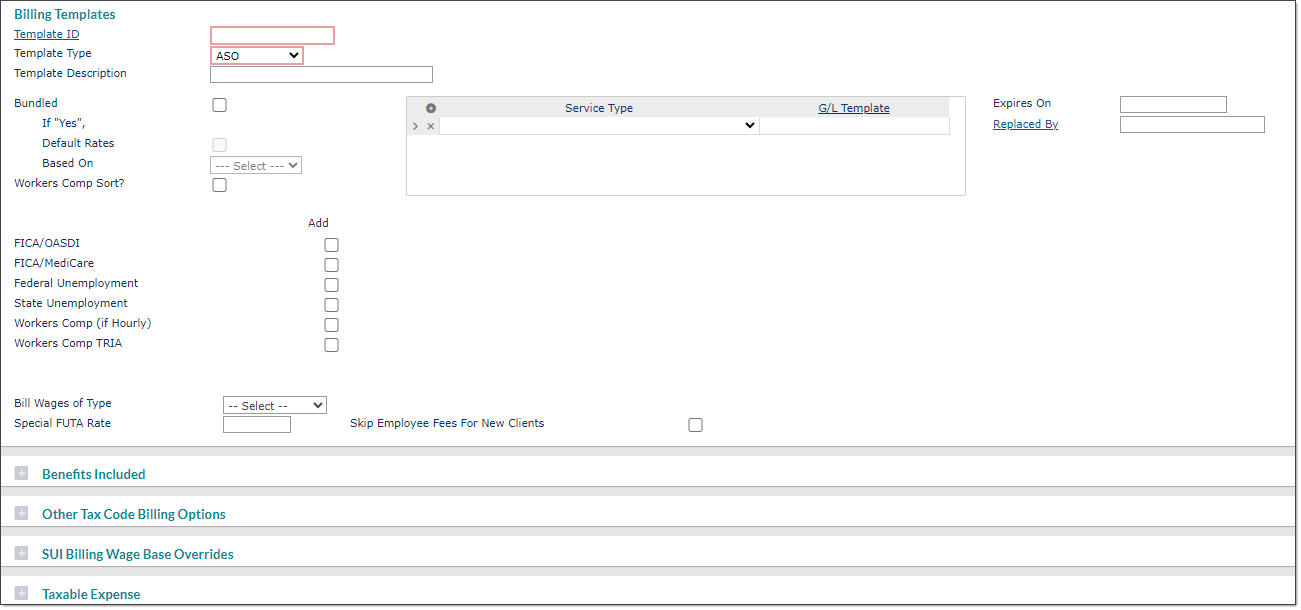Delete the Service Type row
1301x610 pixels.
430,126
